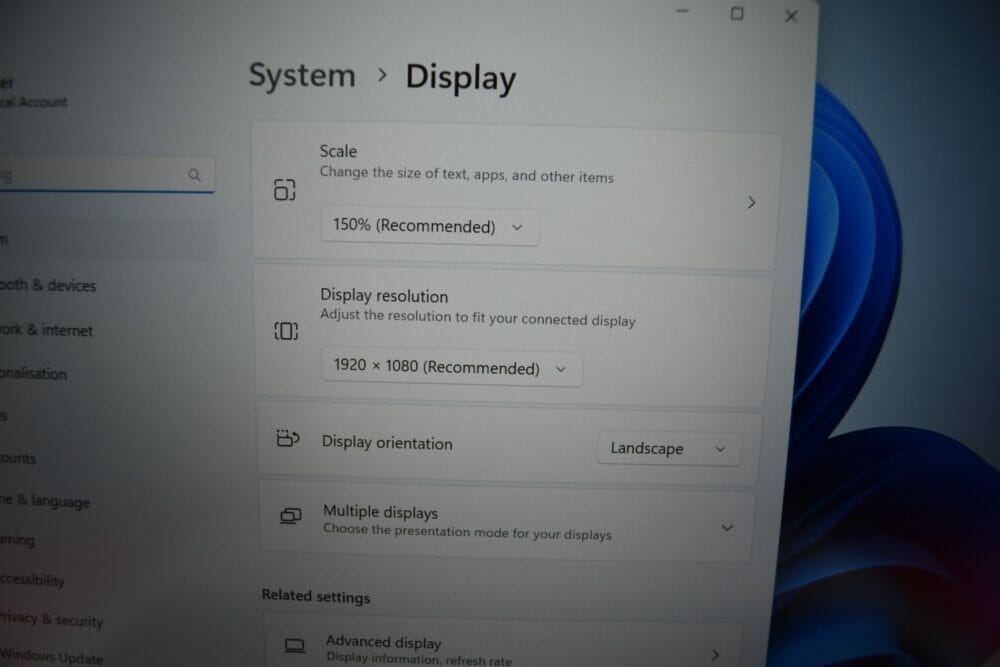This screenshot has height=667, width=1000.
Task: Click the 'Advanced display' label
Action: click(383, 641)
